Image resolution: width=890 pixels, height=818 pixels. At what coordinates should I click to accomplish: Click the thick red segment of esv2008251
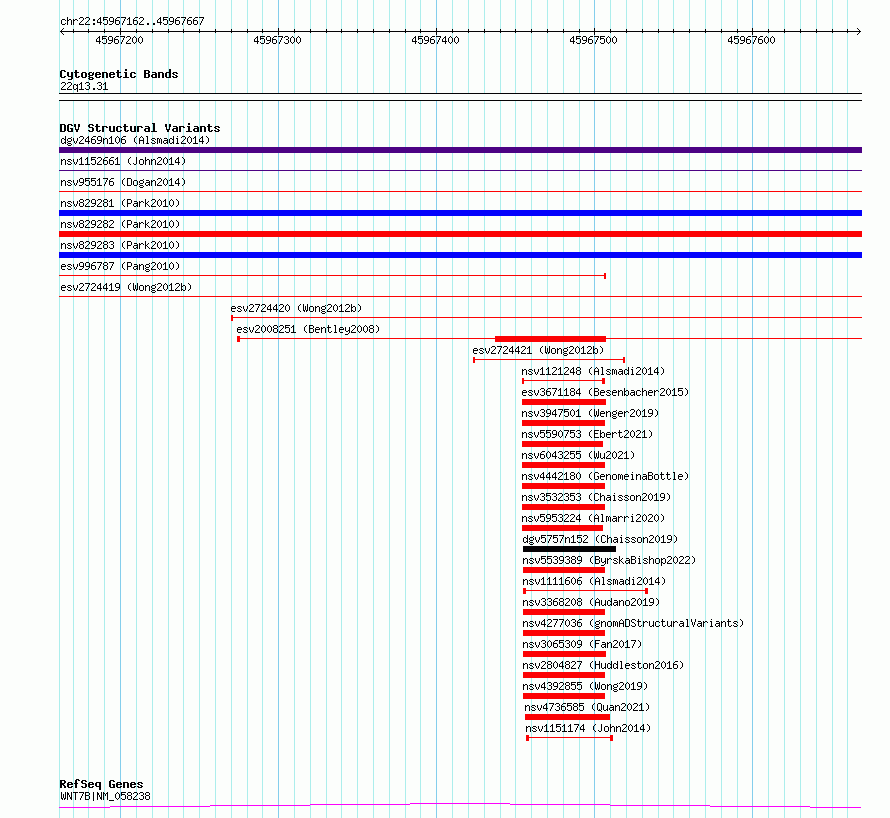[x=551, y=339]
